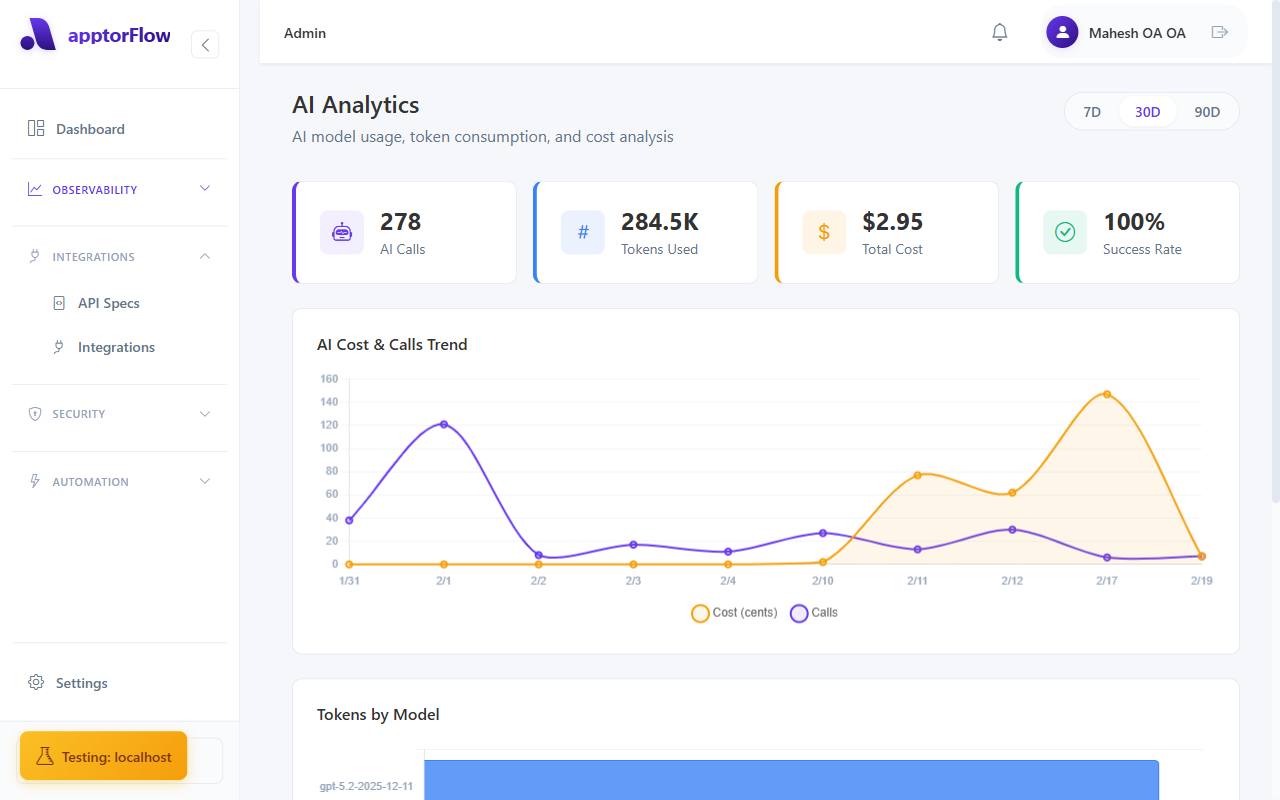This screenshot has width=1280, height=800.
Task: Open the API Specs page
Action: (x=109, y=302)
